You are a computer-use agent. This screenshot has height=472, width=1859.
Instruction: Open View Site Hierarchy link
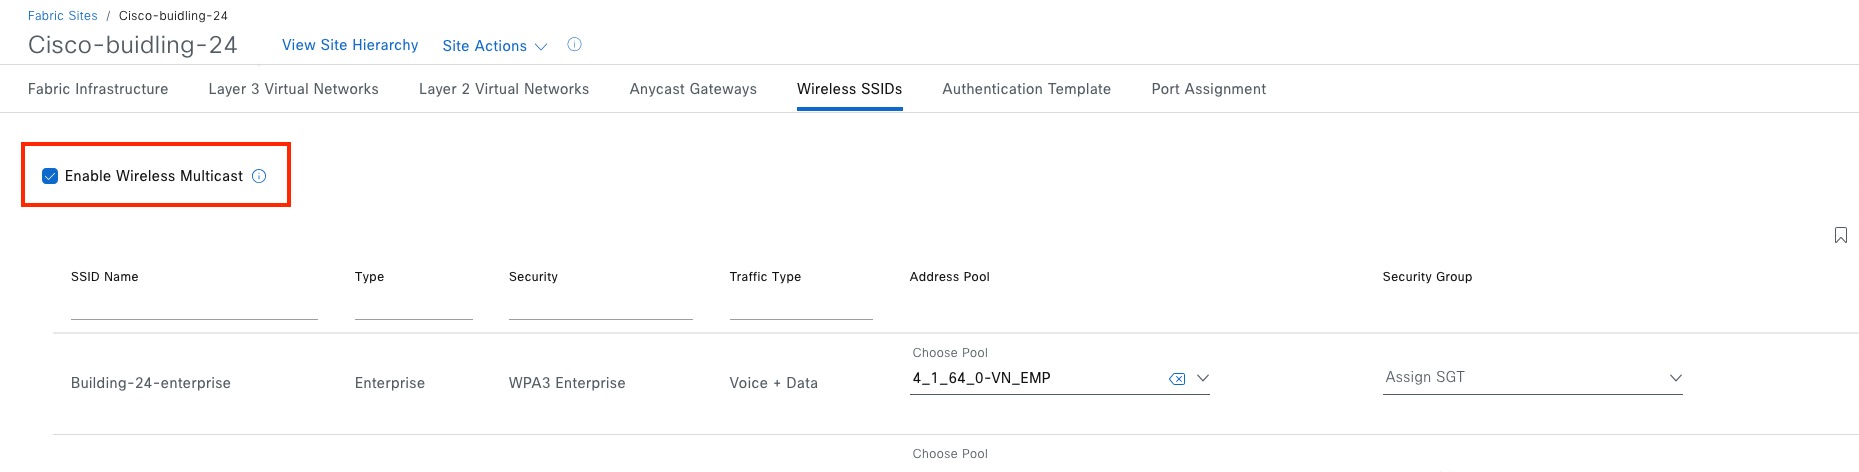coord(350,45)
